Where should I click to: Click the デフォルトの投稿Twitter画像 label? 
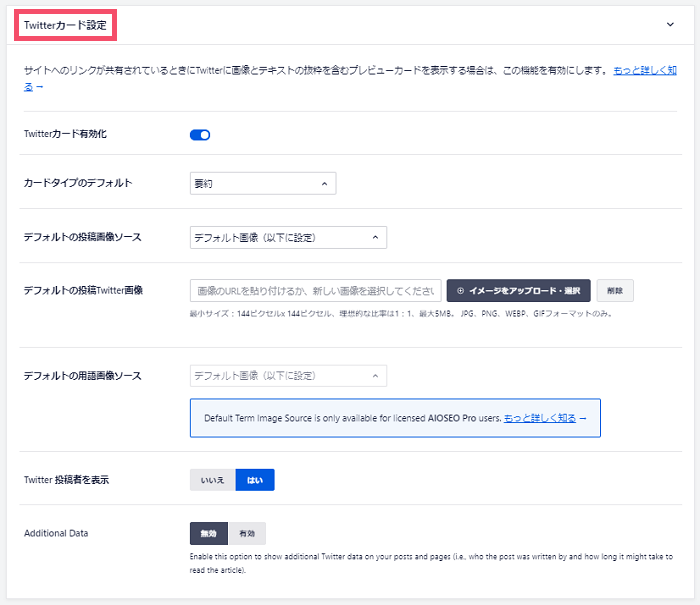(83, 290)
